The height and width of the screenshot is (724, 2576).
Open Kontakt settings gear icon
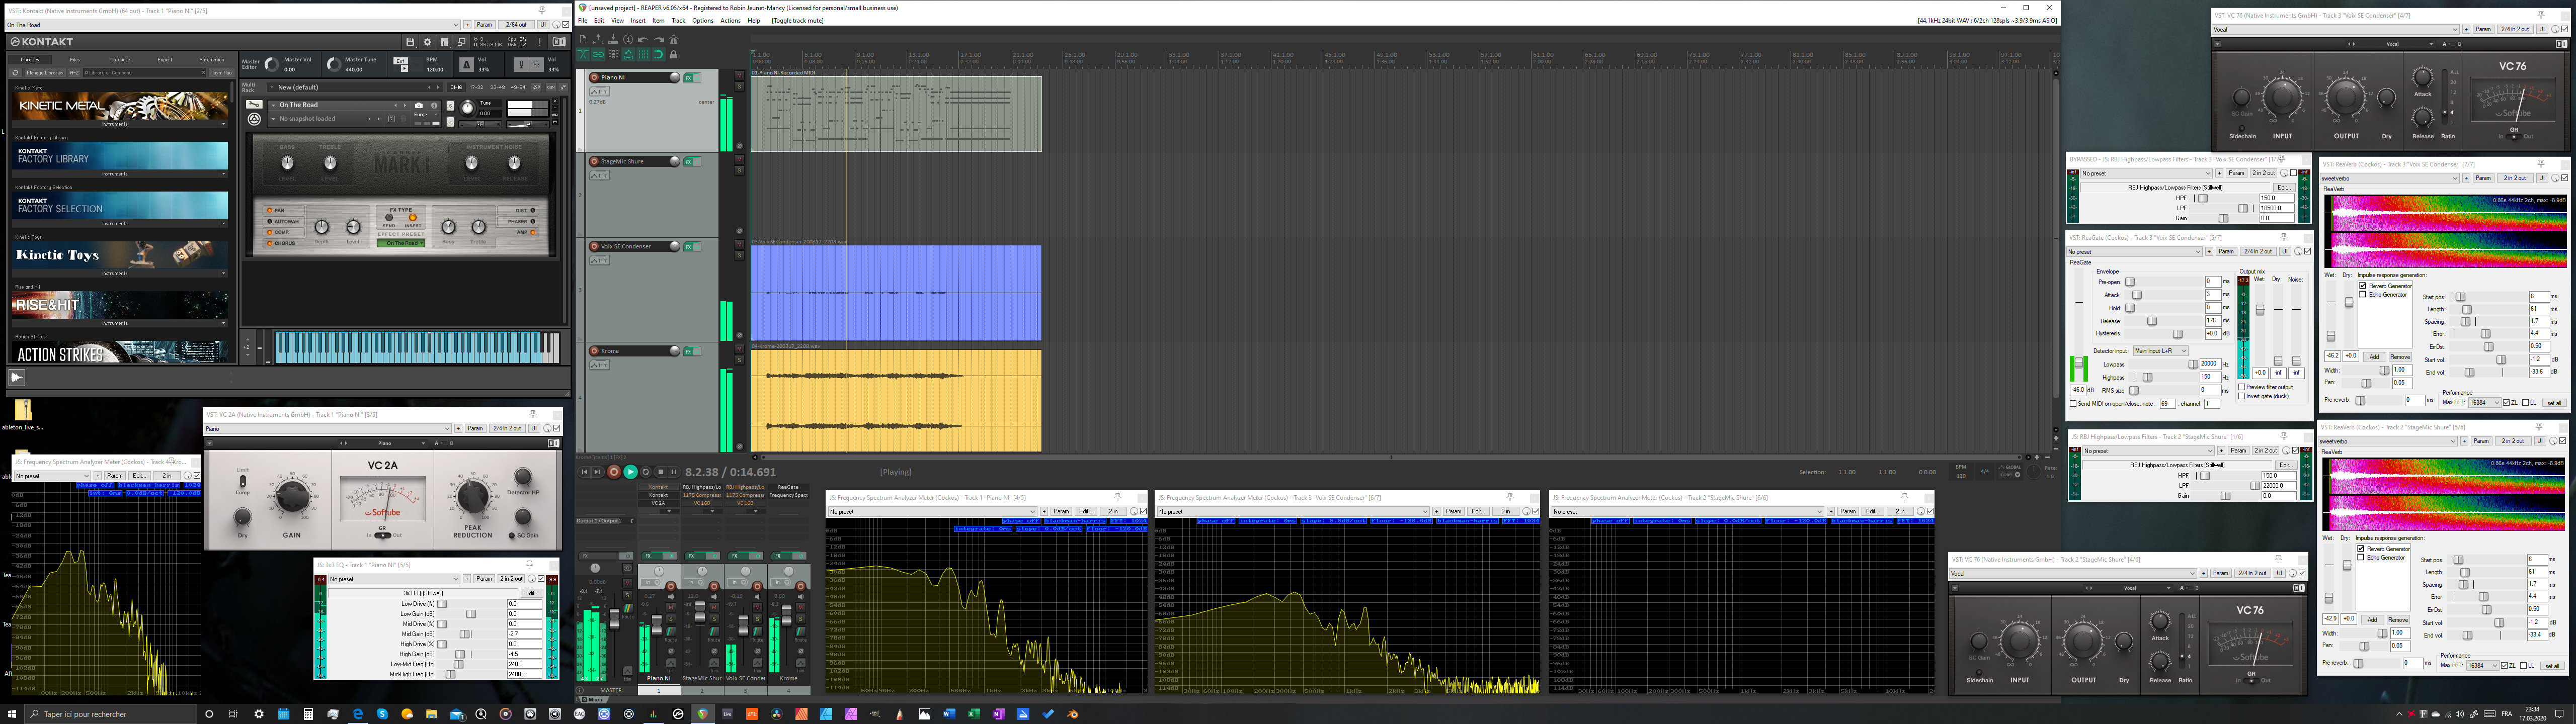coord(427,42)
